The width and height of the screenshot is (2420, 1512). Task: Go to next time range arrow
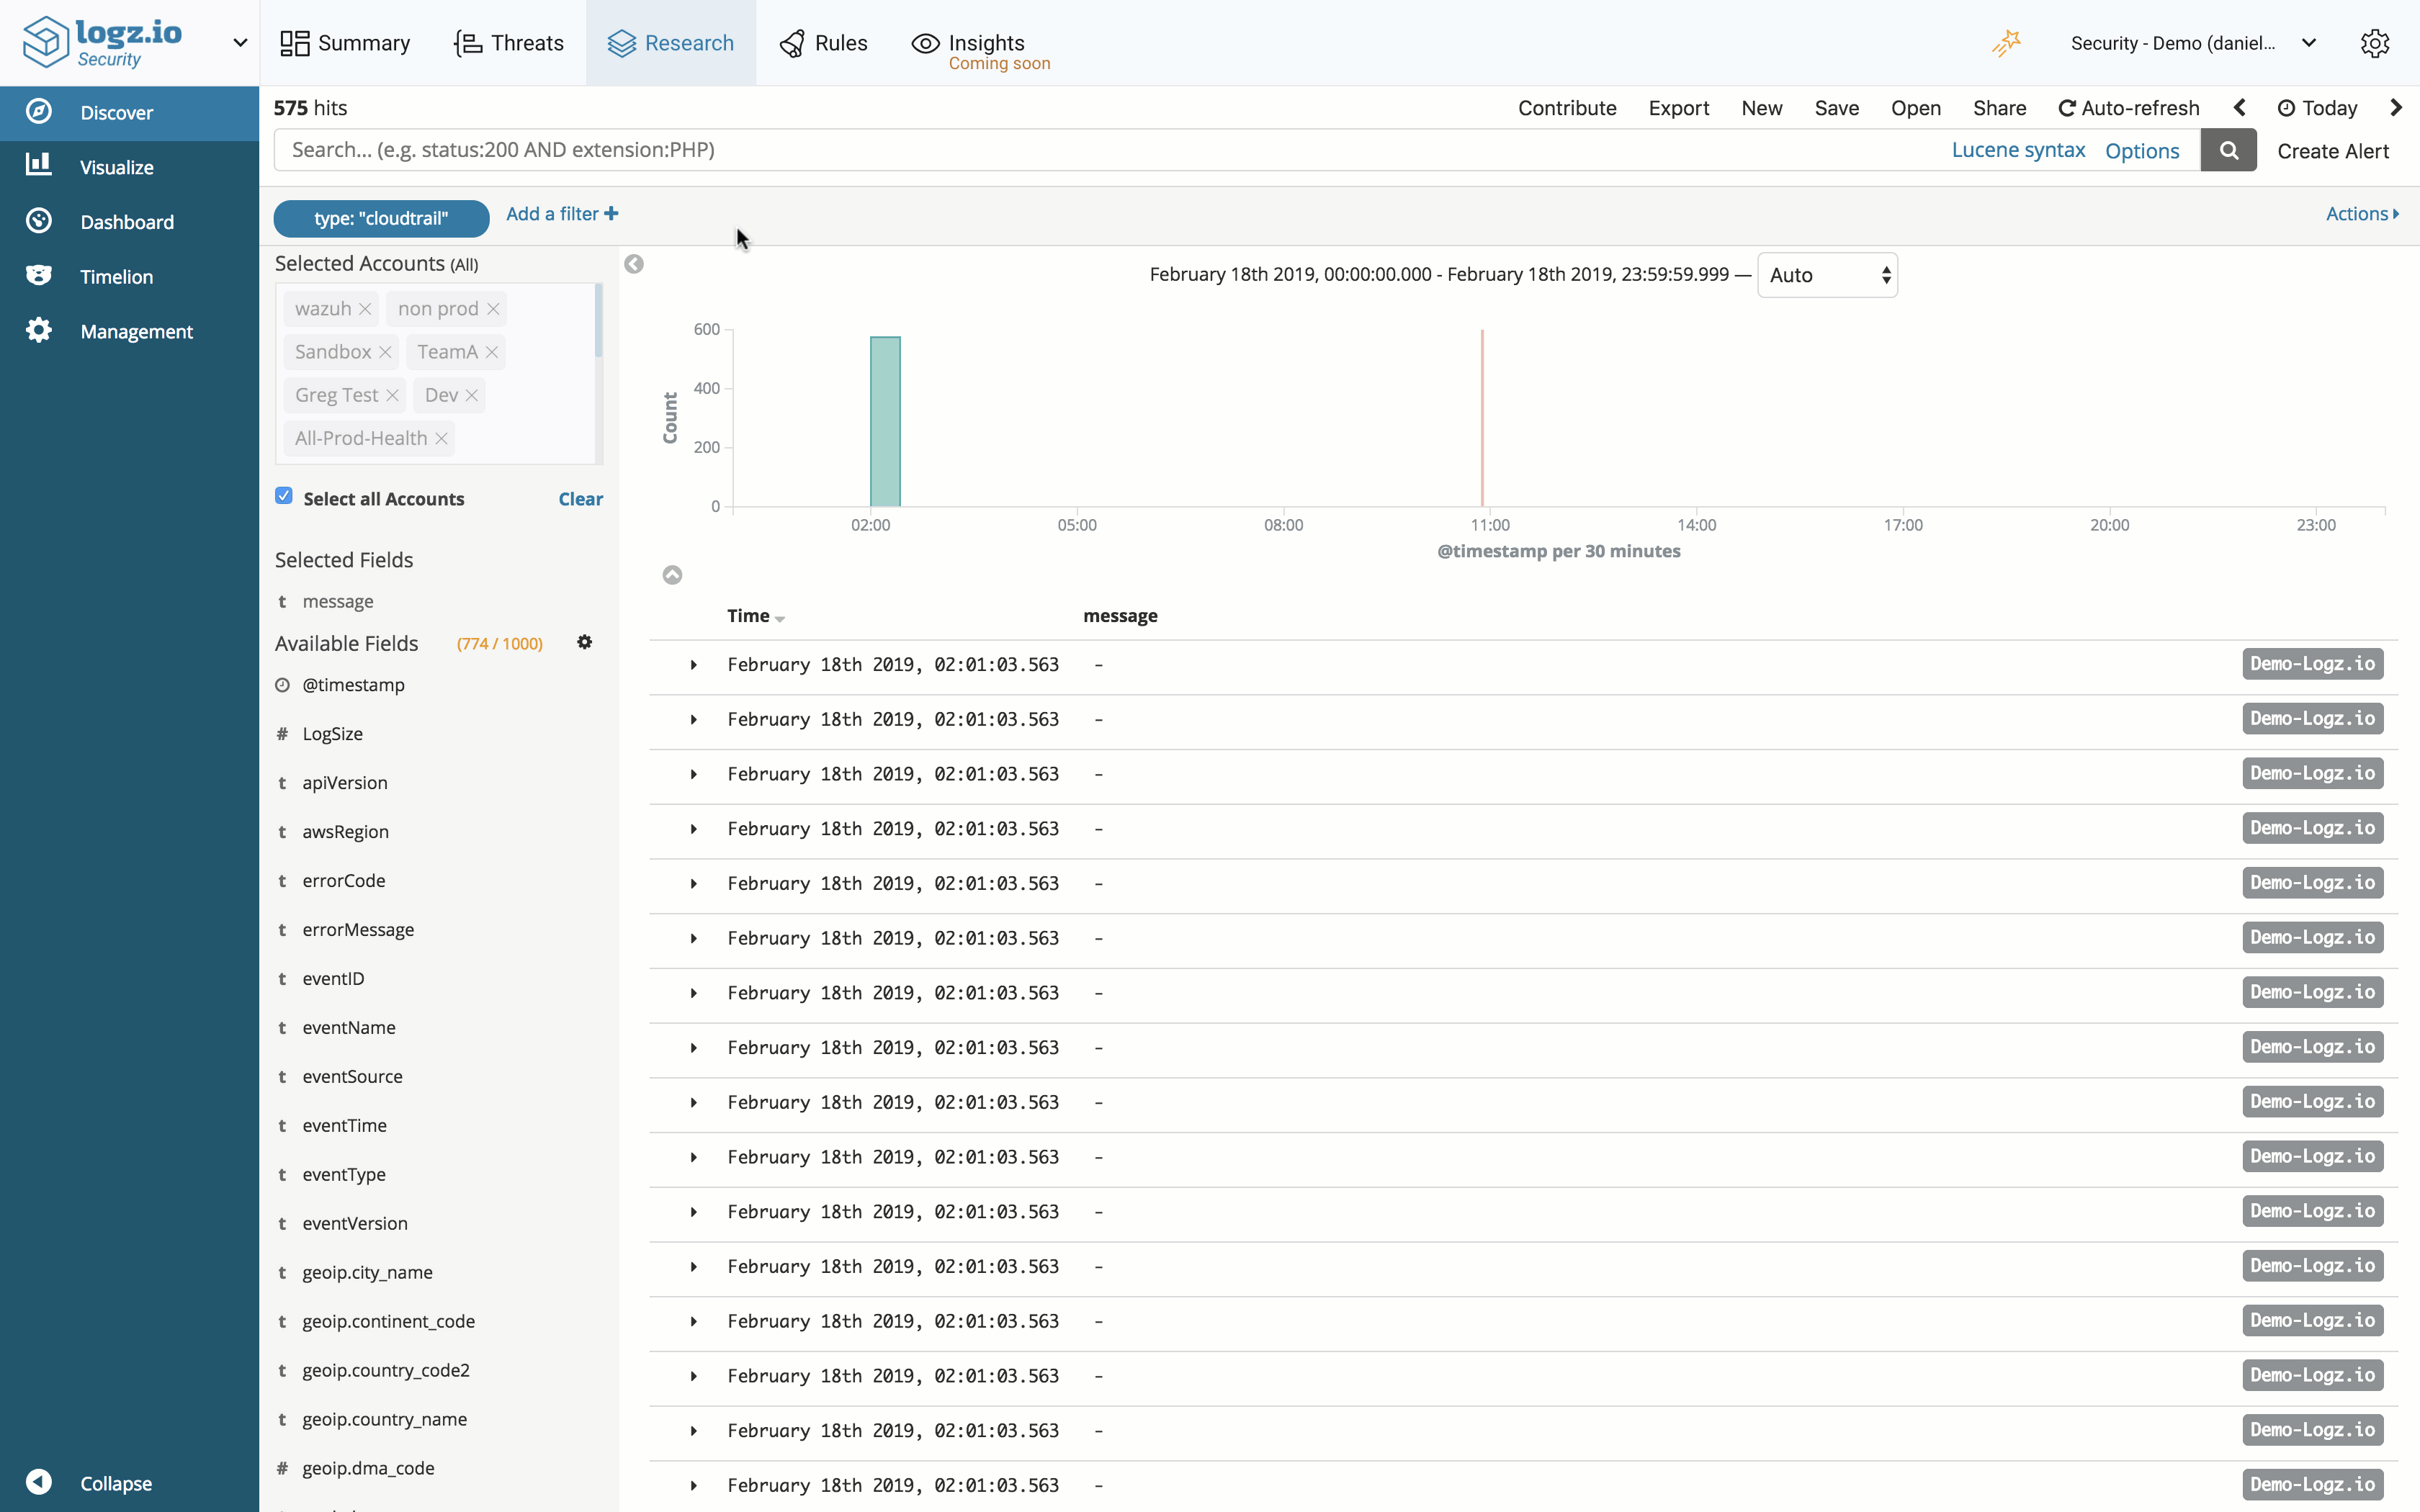click(2396, 108)
